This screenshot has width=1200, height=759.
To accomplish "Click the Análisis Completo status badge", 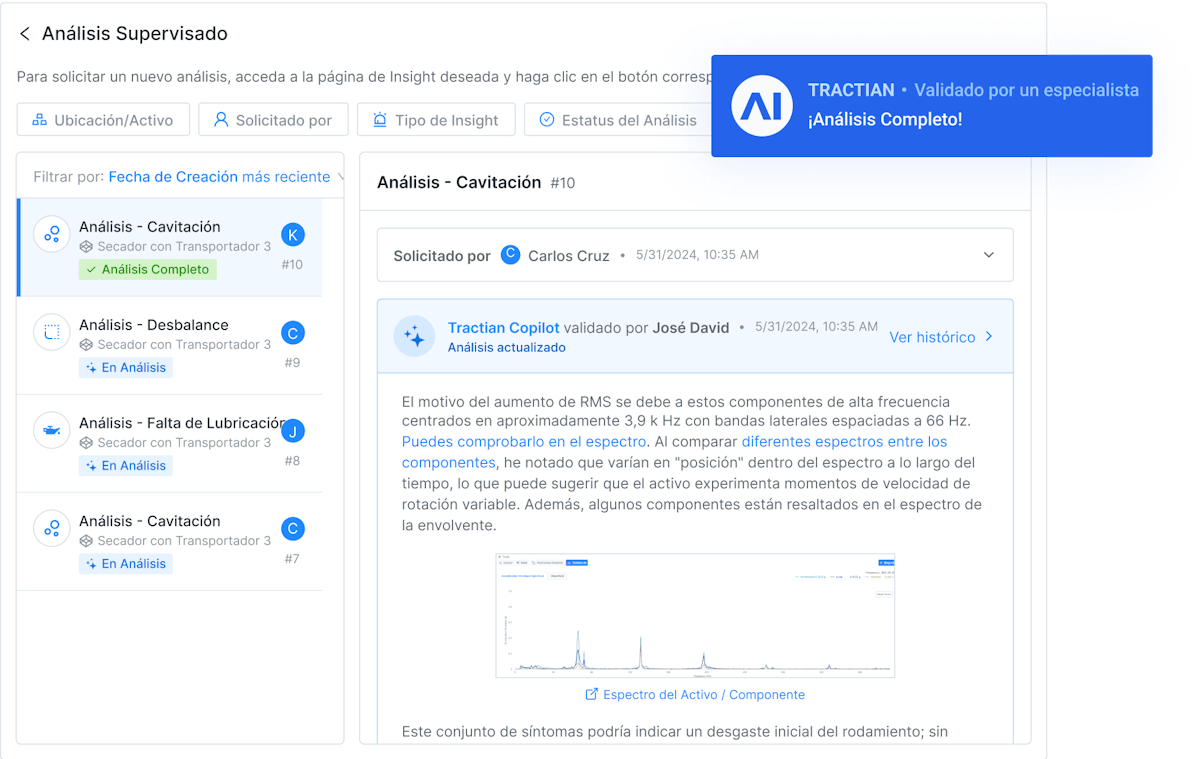I will (x=148, y=269).
